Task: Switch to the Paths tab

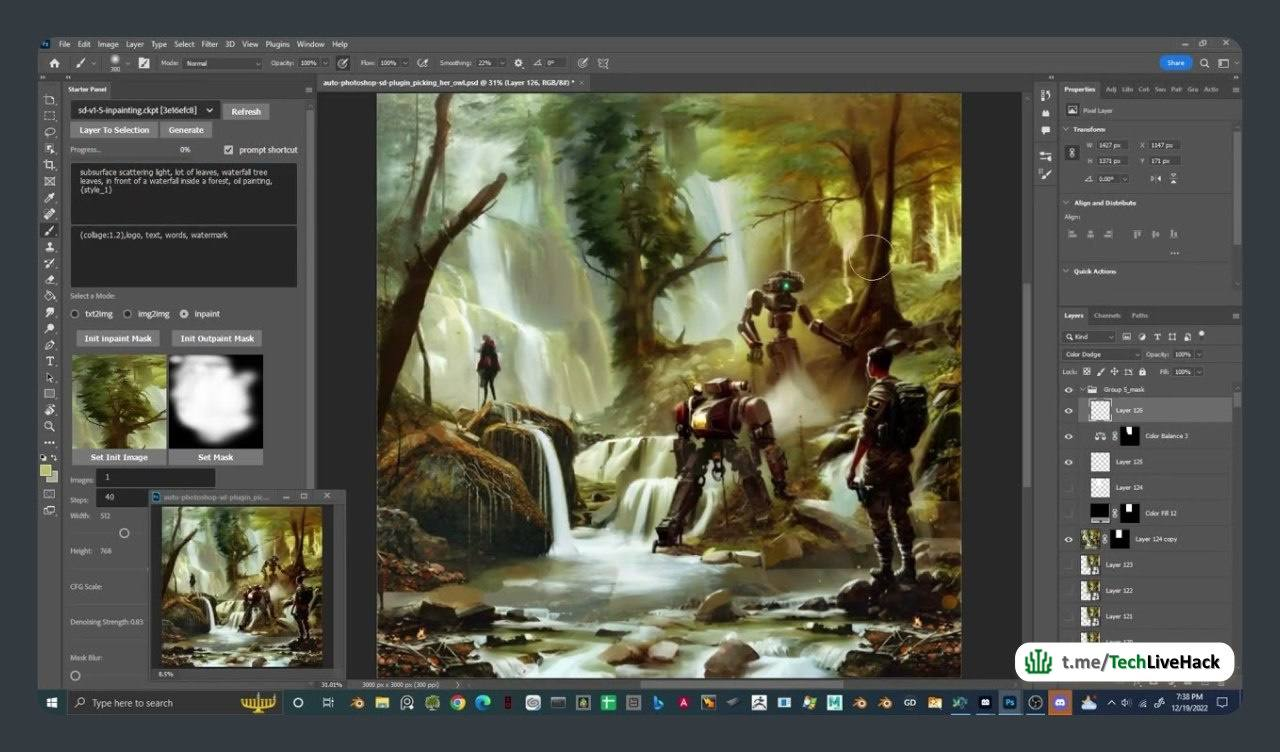Action: point(1140,315)
